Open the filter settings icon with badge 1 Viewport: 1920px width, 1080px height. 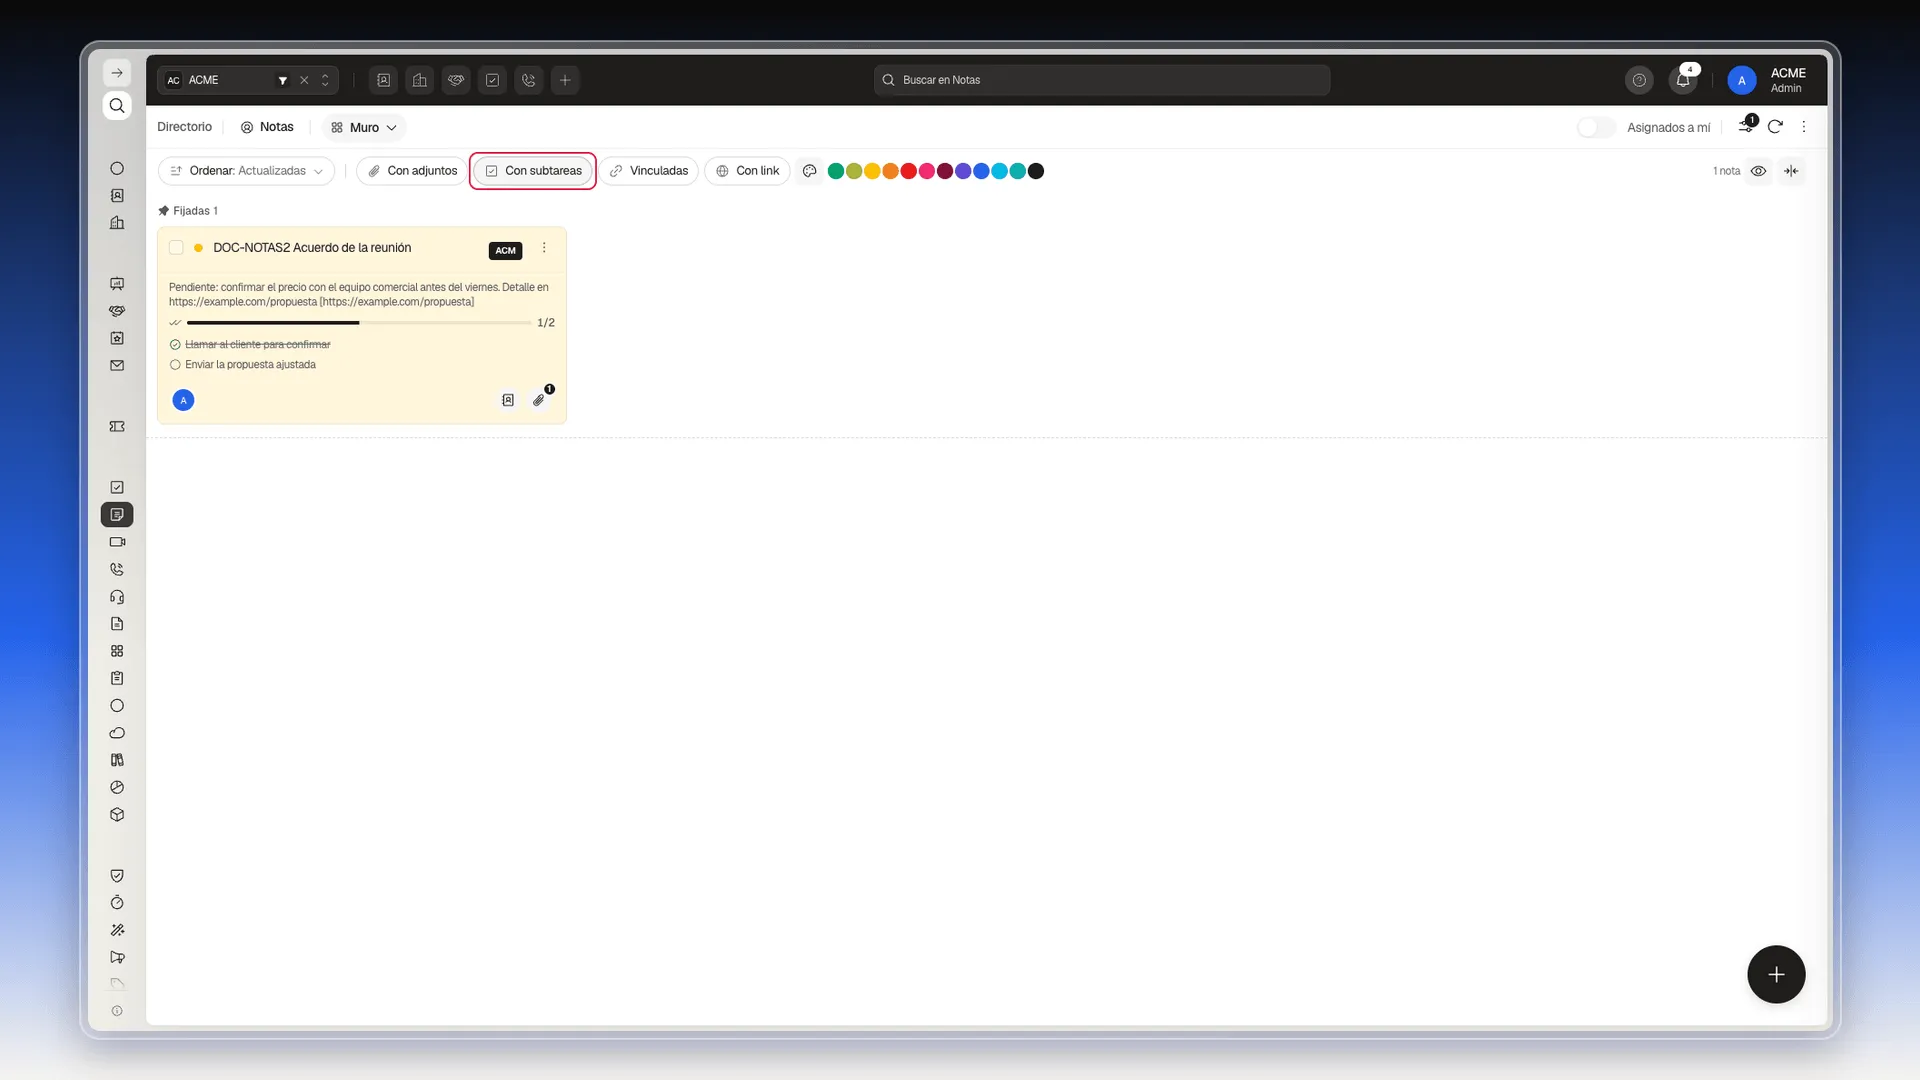point(1746,126)
